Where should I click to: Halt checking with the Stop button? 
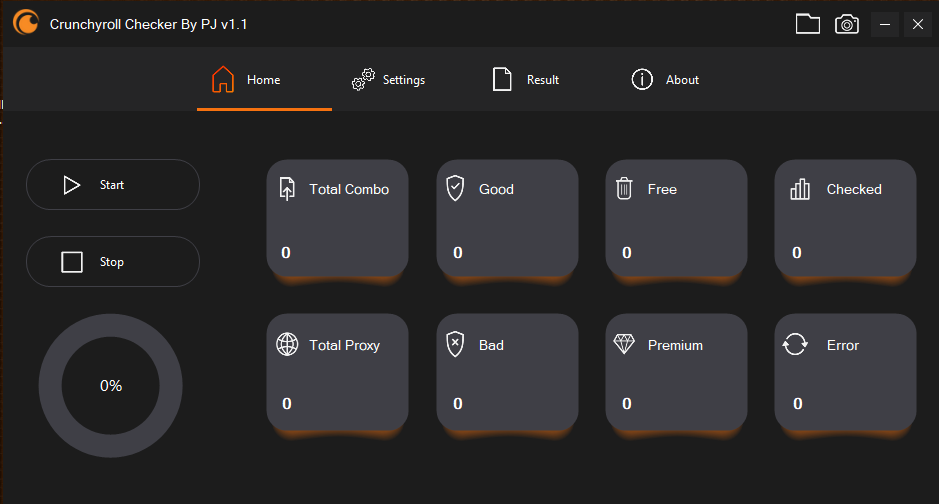pyautogui.click(x=113, y=262)
